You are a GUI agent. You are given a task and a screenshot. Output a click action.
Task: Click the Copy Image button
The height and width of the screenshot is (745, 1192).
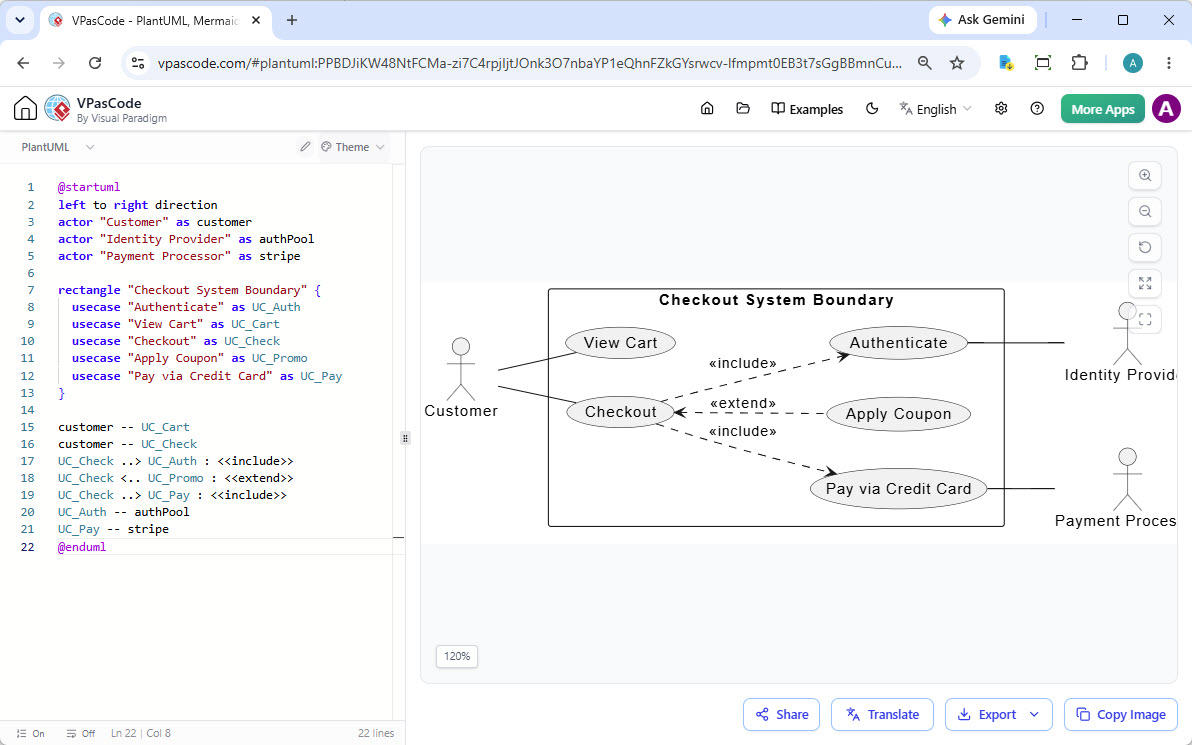point(1121,715)
